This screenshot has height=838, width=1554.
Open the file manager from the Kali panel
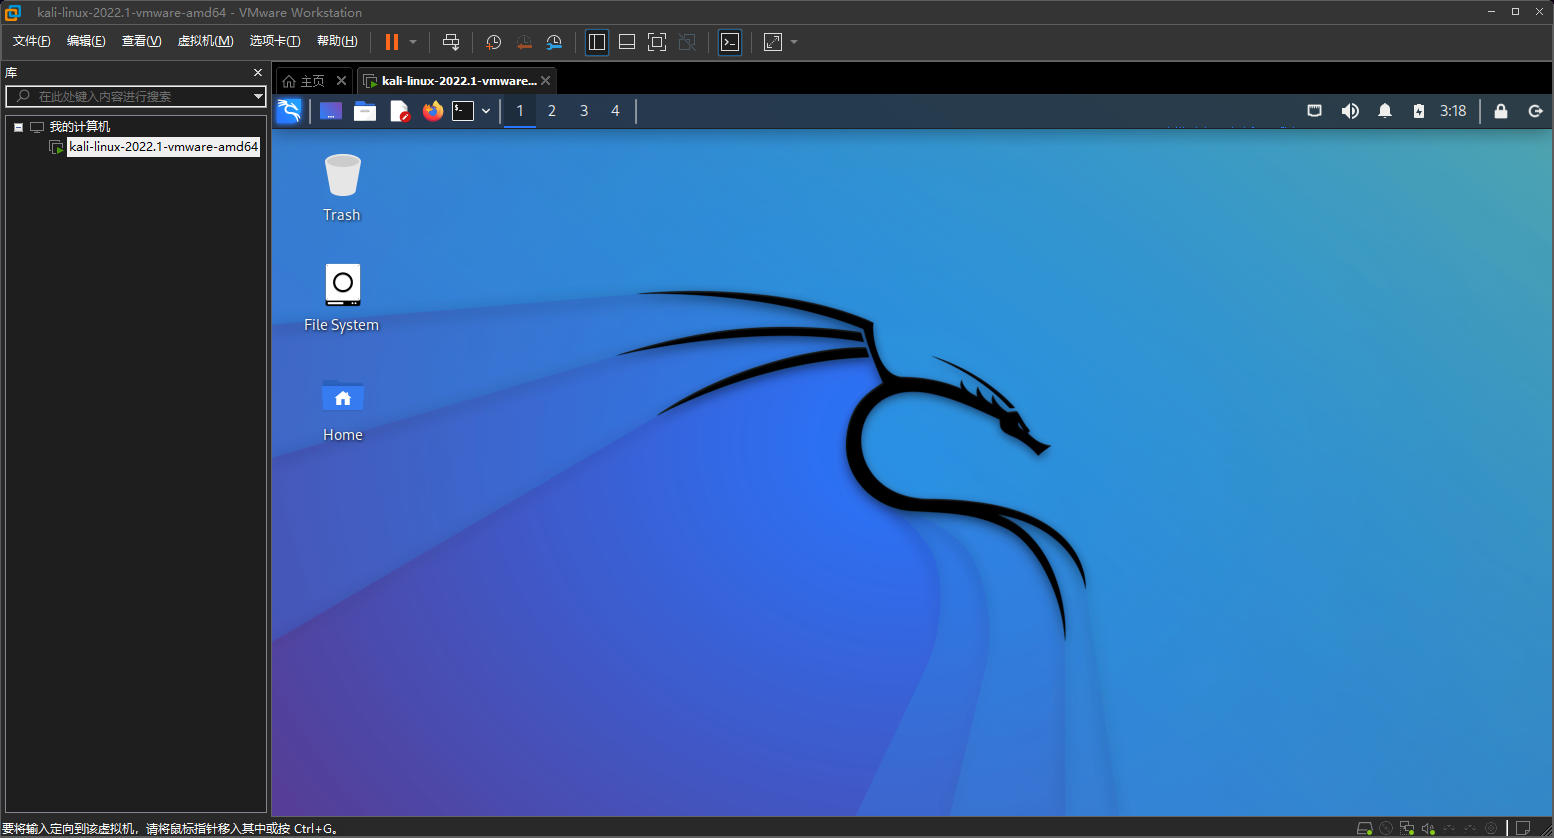coord(365,111)
